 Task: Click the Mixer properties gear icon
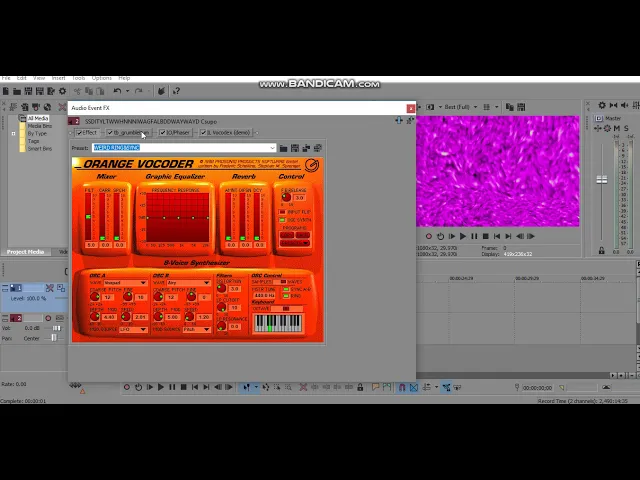pos(602,105)
